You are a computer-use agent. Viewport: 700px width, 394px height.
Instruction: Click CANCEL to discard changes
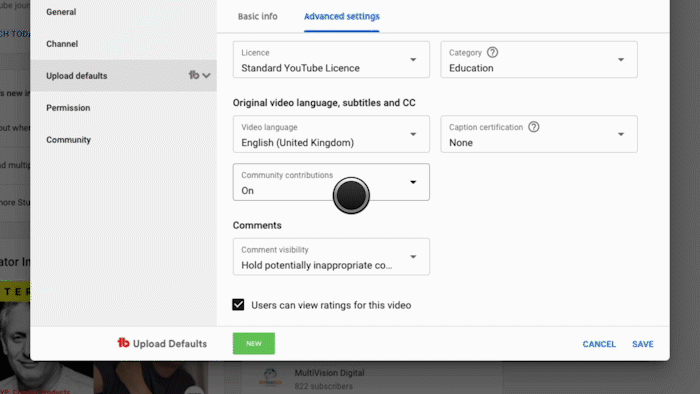[599, 344]
